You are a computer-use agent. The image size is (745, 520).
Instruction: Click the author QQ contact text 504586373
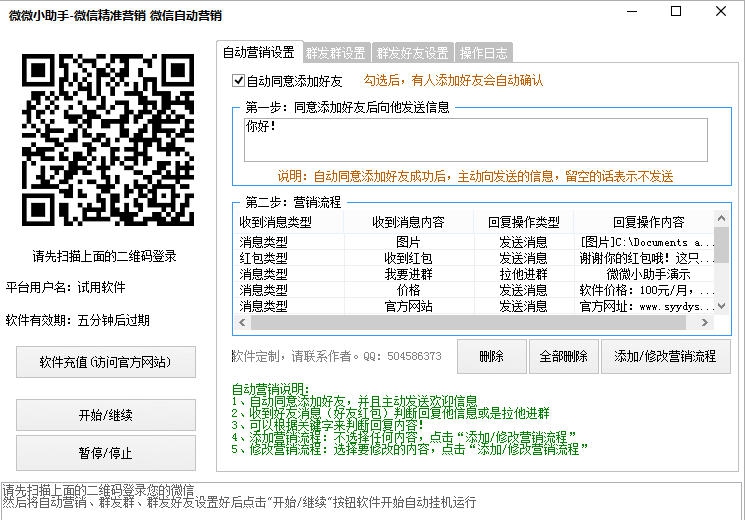pyautogui.click(x=414, y=356)
